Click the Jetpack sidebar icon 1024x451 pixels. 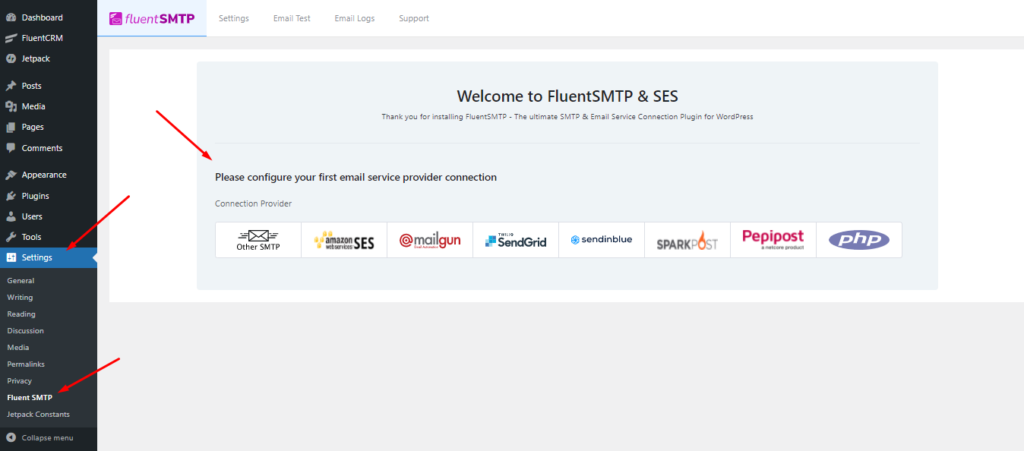click(x=10, y=59)
